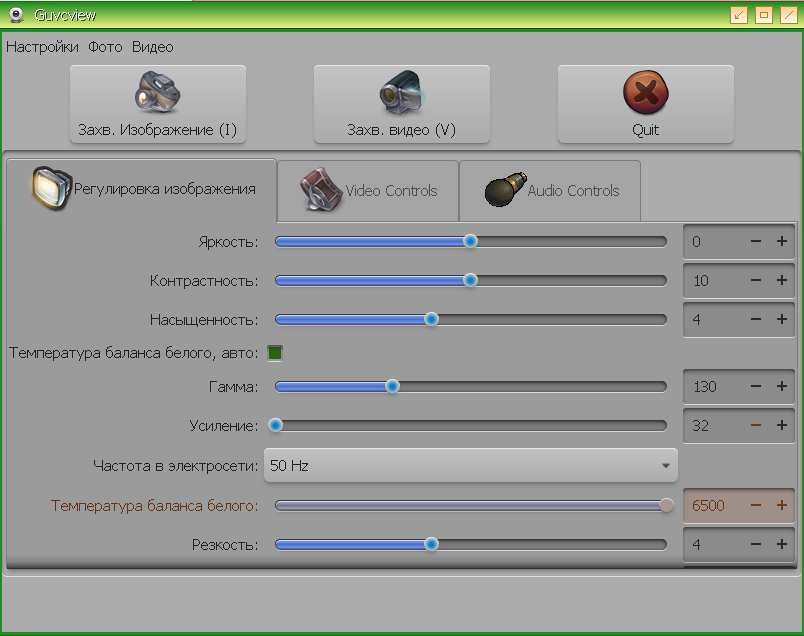Open the Видео menu
The width and height of the screenshot is (804, 636).
153,47
